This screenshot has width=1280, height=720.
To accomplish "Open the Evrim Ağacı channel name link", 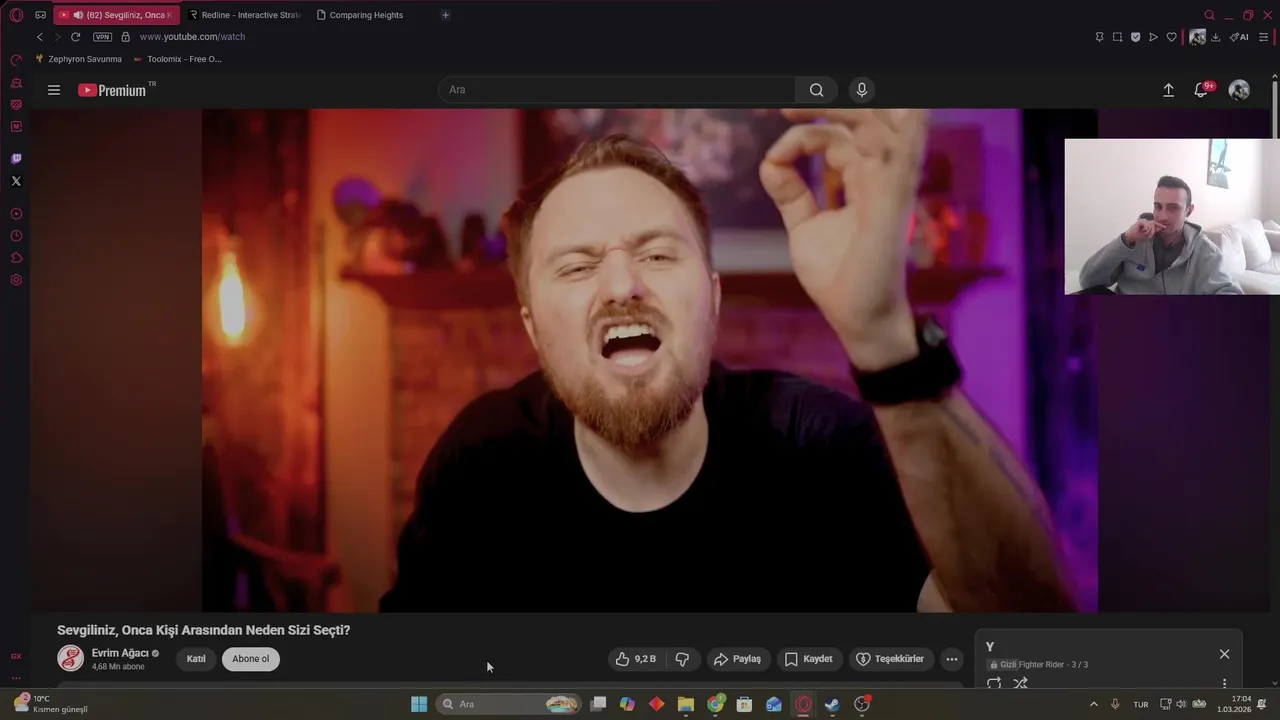I will click(x=120, y=653).
